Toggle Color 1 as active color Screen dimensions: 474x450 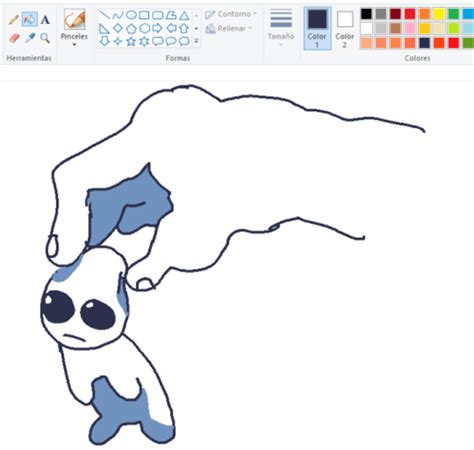click(317, 28)
